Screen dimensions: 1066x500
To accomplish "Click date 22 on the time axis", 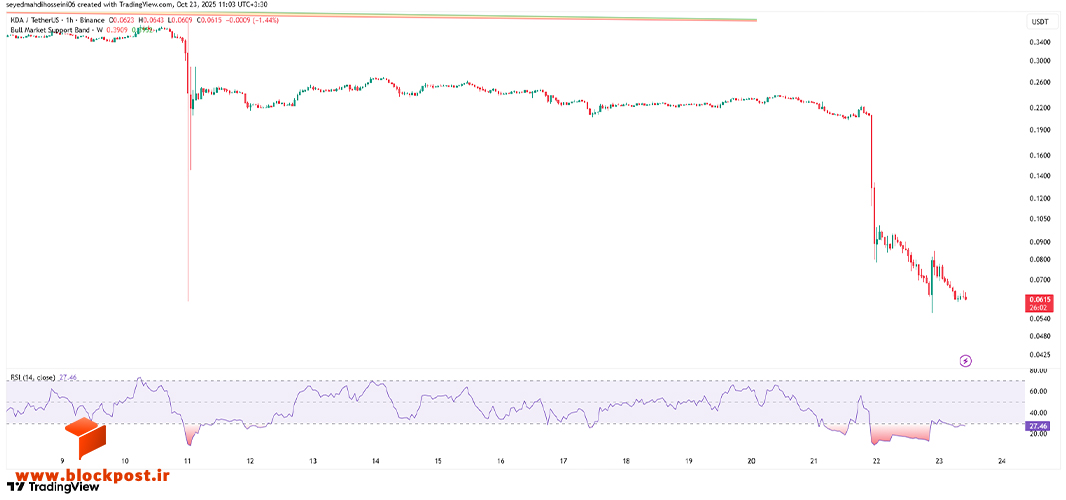I will point(876,461).
